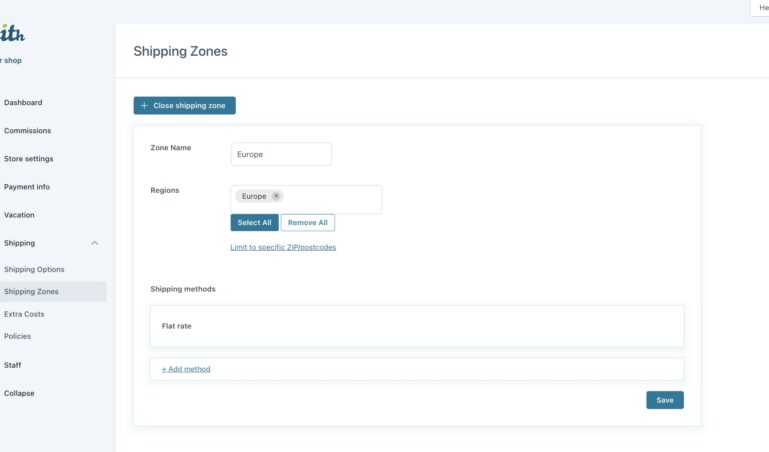The width and height of the screenshot is (769, 452).
Task: Go to Staff section
Action: [x=12, y=365]
